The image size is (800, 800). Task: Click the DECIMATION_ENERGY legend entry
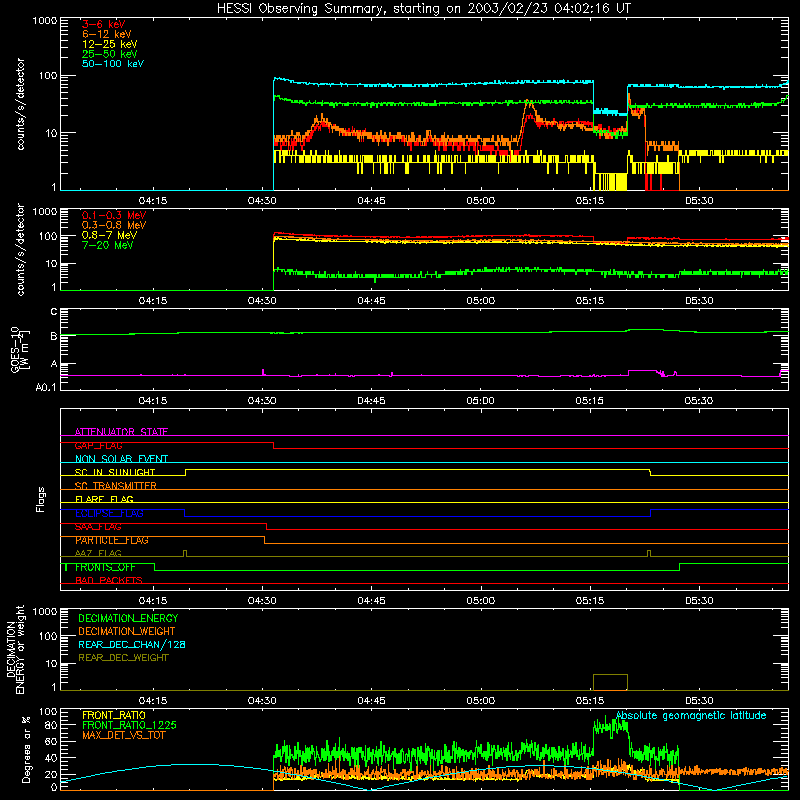tap(128, 618)
